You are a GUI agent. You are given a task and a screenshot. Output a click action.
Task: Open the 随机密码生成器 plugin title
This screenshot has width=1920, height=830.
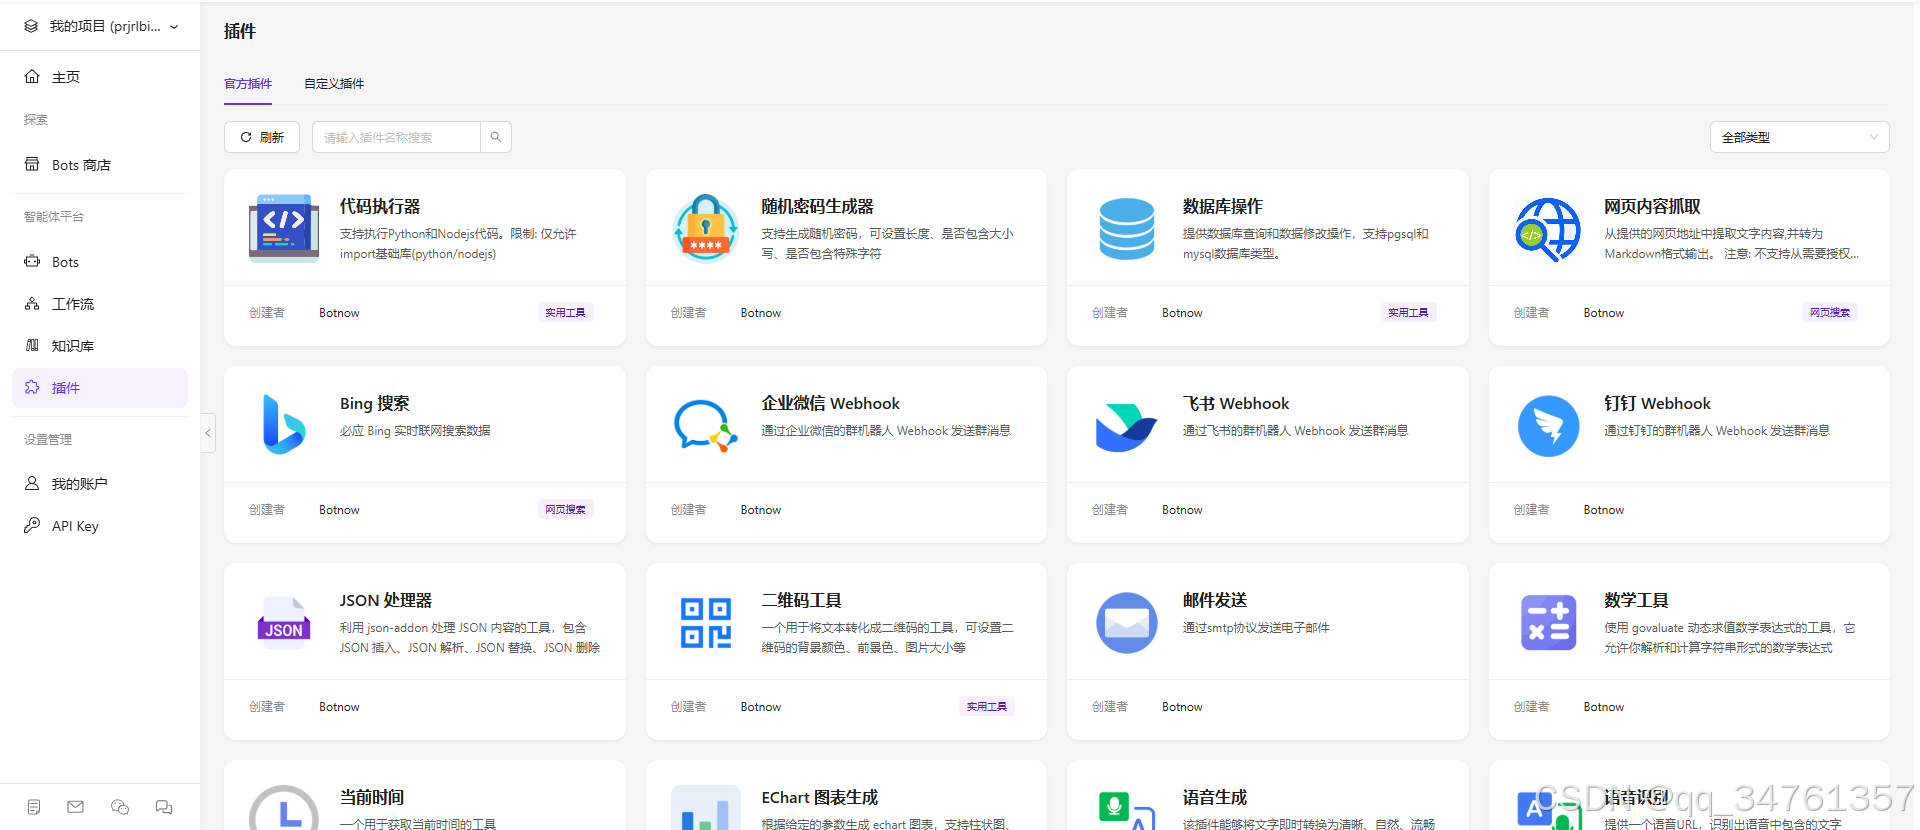817,206
